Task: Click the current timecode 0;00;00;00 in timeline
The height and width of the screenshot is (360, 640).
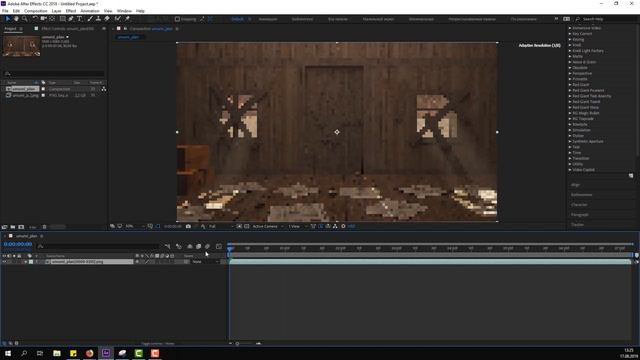Action: click(18, 244)
